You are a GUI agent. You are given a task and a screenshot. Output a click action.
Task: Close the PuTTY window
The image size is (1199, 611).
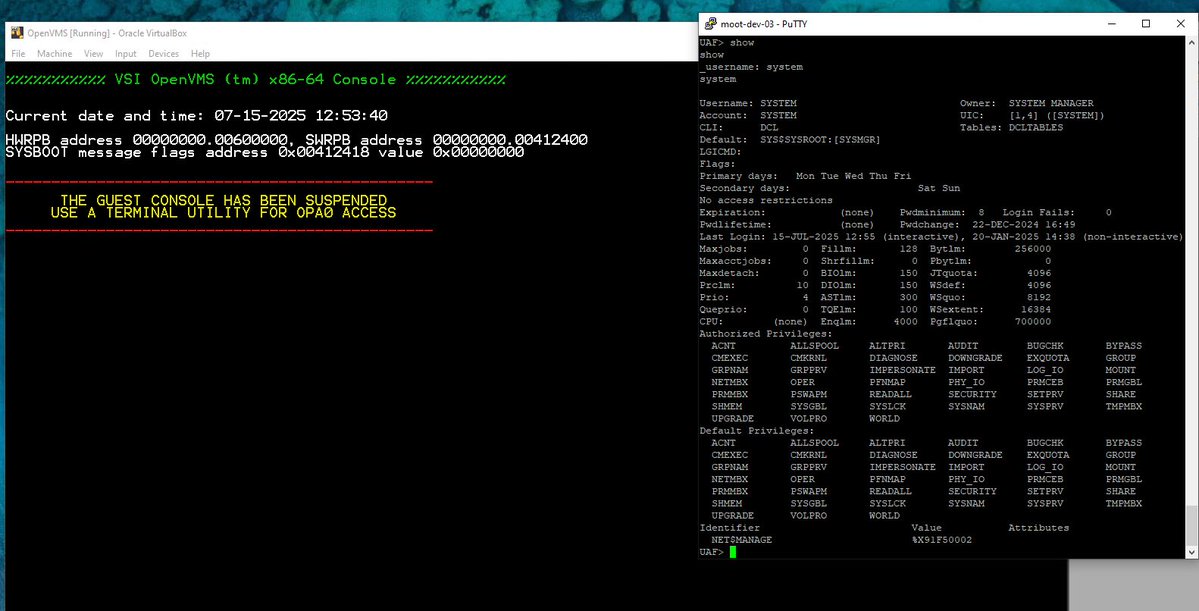[1181, 24]
